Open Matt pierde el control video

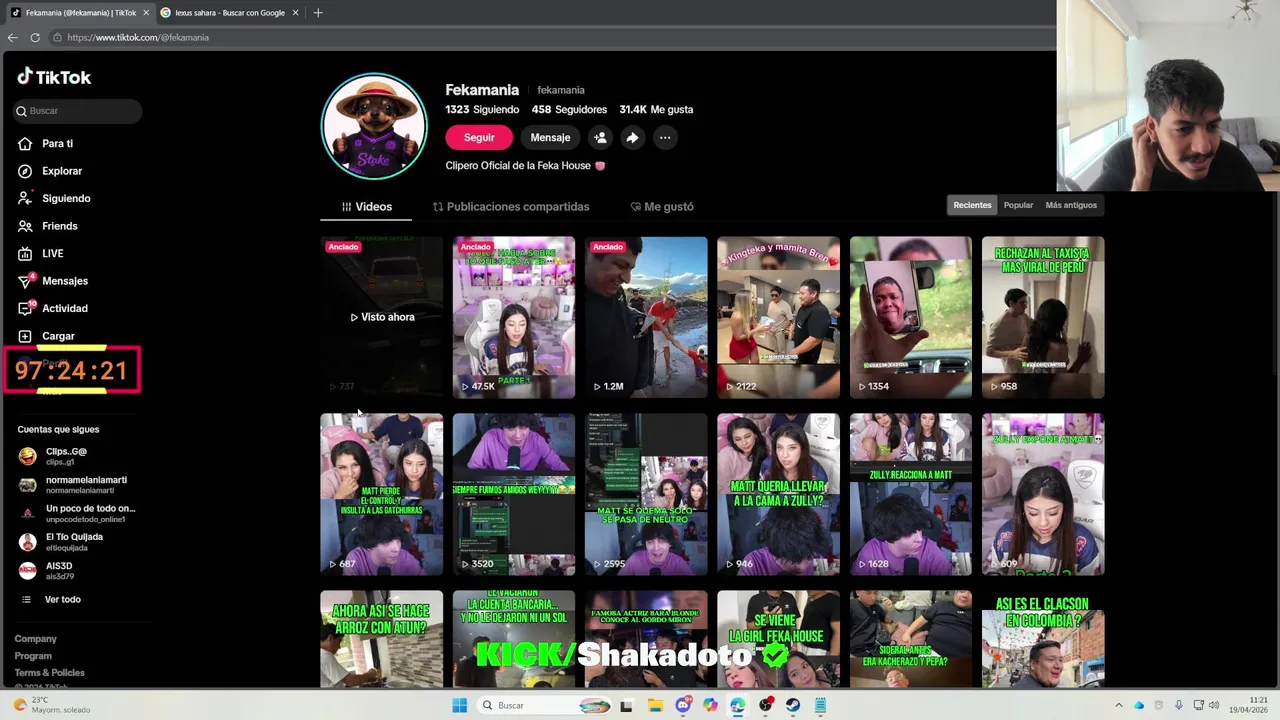pos(381,494)
